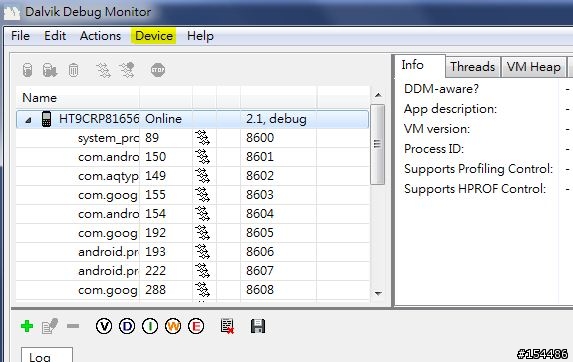The height and width of the screenshot is (362, 573).
Task: Click the 'DDM-aware?' info label
Action: [x=441, y=89]
